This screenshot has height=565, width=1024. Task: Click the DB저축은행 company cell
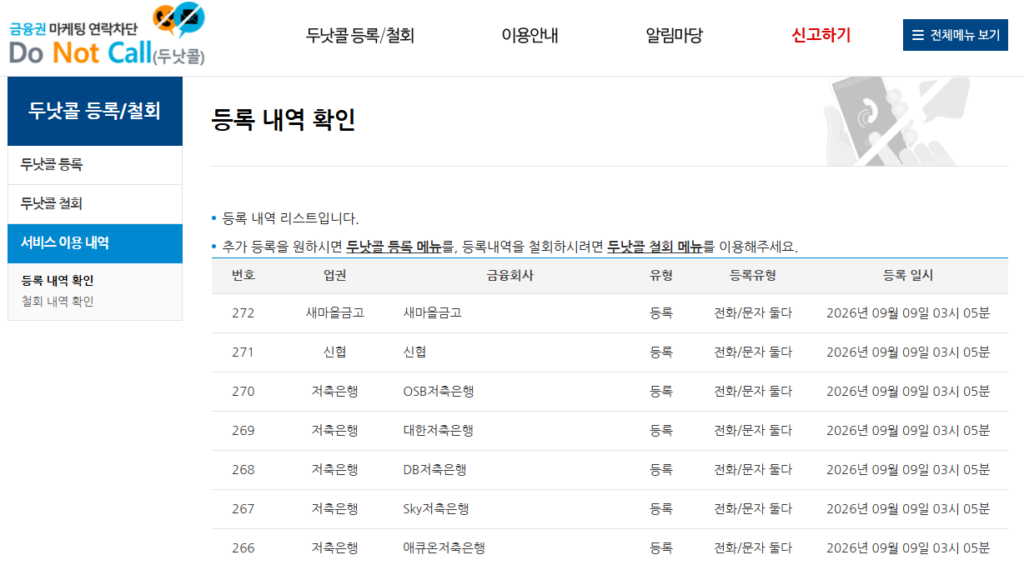(434, 470)
